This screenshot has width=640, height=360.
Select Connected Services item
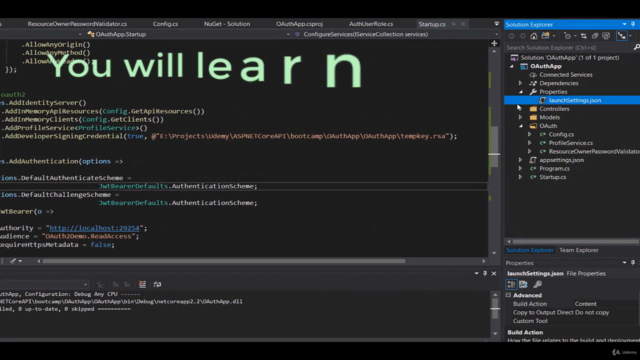coord(566,75)
